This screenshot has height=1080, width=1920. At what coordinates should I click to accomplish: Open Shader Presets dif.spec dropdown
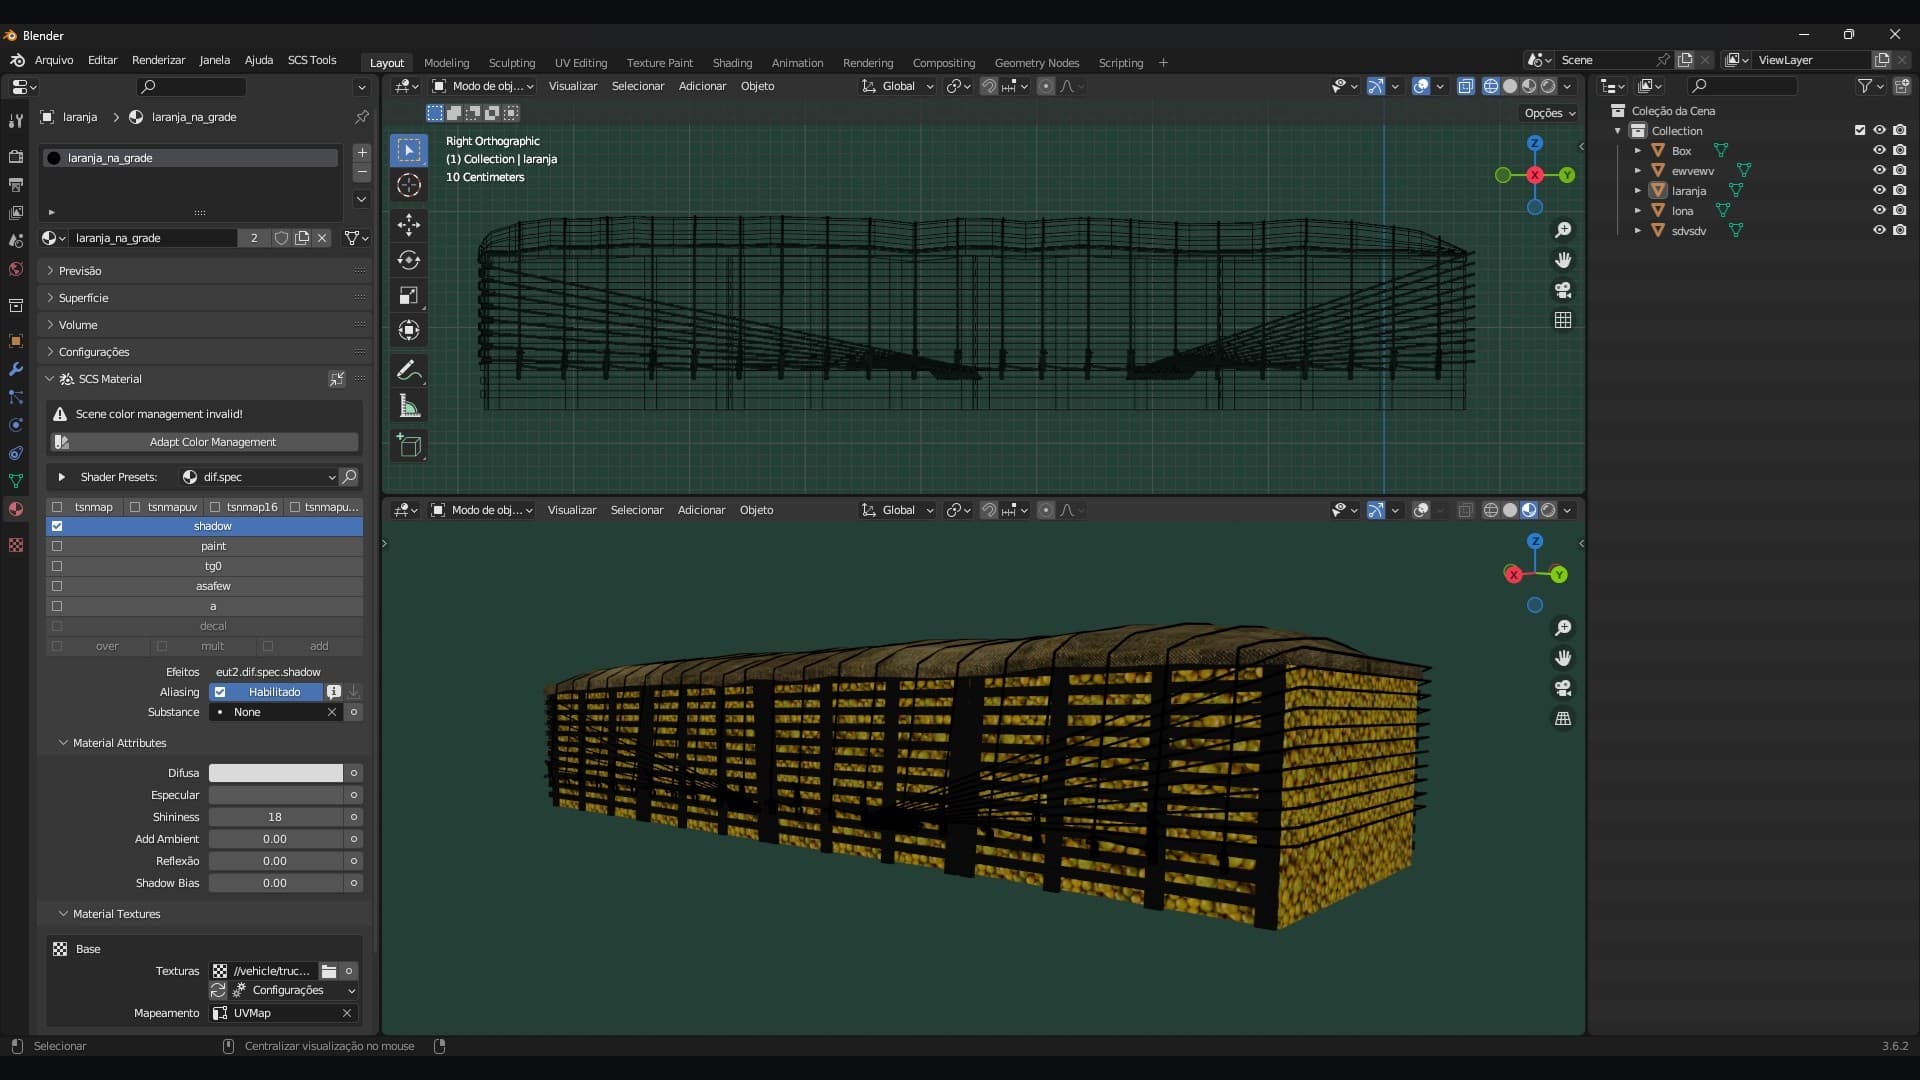click(x=258, y=477)
